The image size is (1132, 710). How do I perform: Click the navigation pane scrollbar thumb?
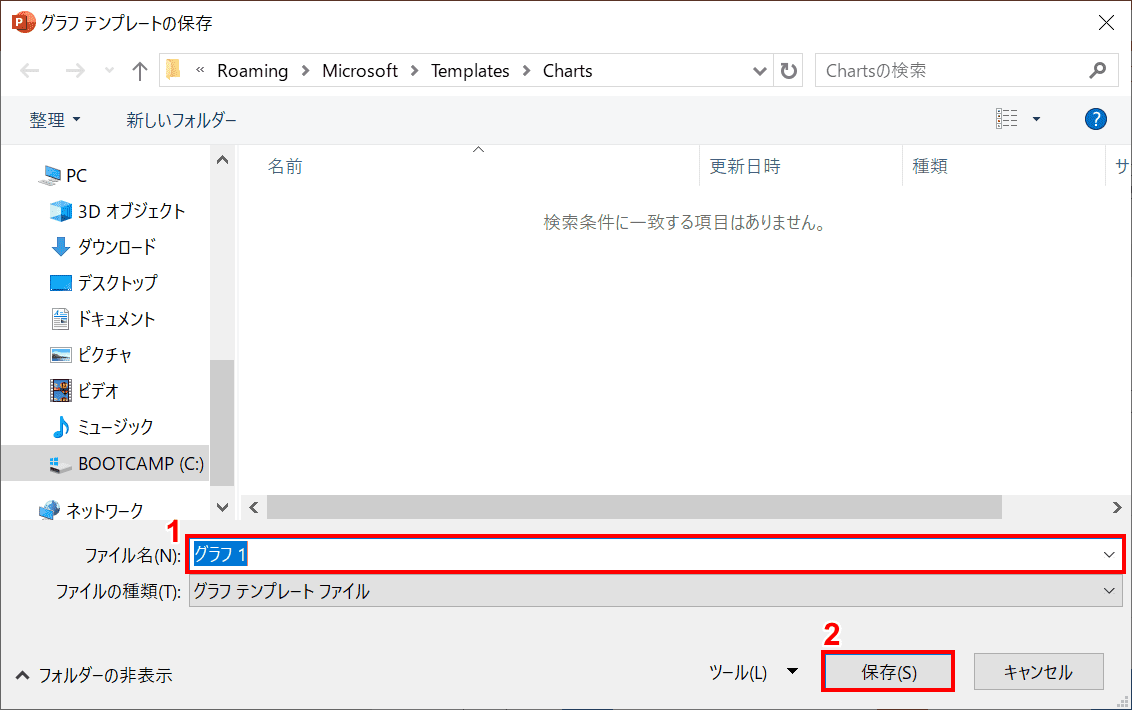click(x=222, y=423)
